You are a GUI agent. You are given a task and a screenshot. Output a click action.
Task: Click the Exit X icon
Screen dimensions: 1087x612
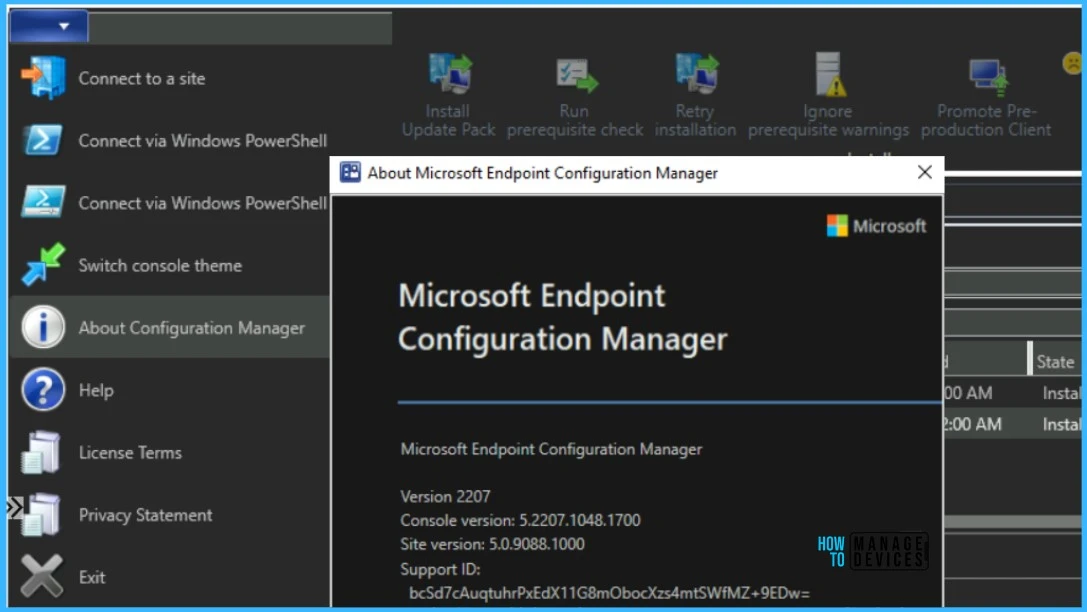coord(42,576)
